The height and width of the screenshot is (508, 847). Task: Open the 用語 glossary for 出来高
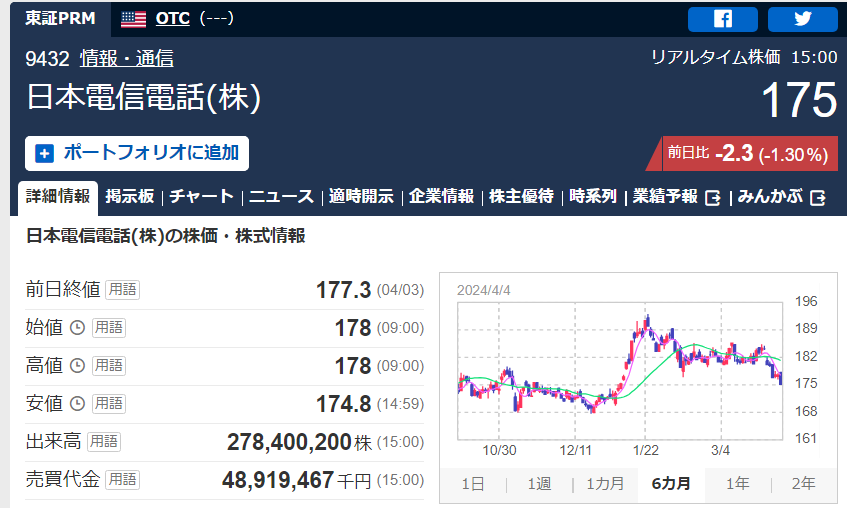[x=104, y=442]
